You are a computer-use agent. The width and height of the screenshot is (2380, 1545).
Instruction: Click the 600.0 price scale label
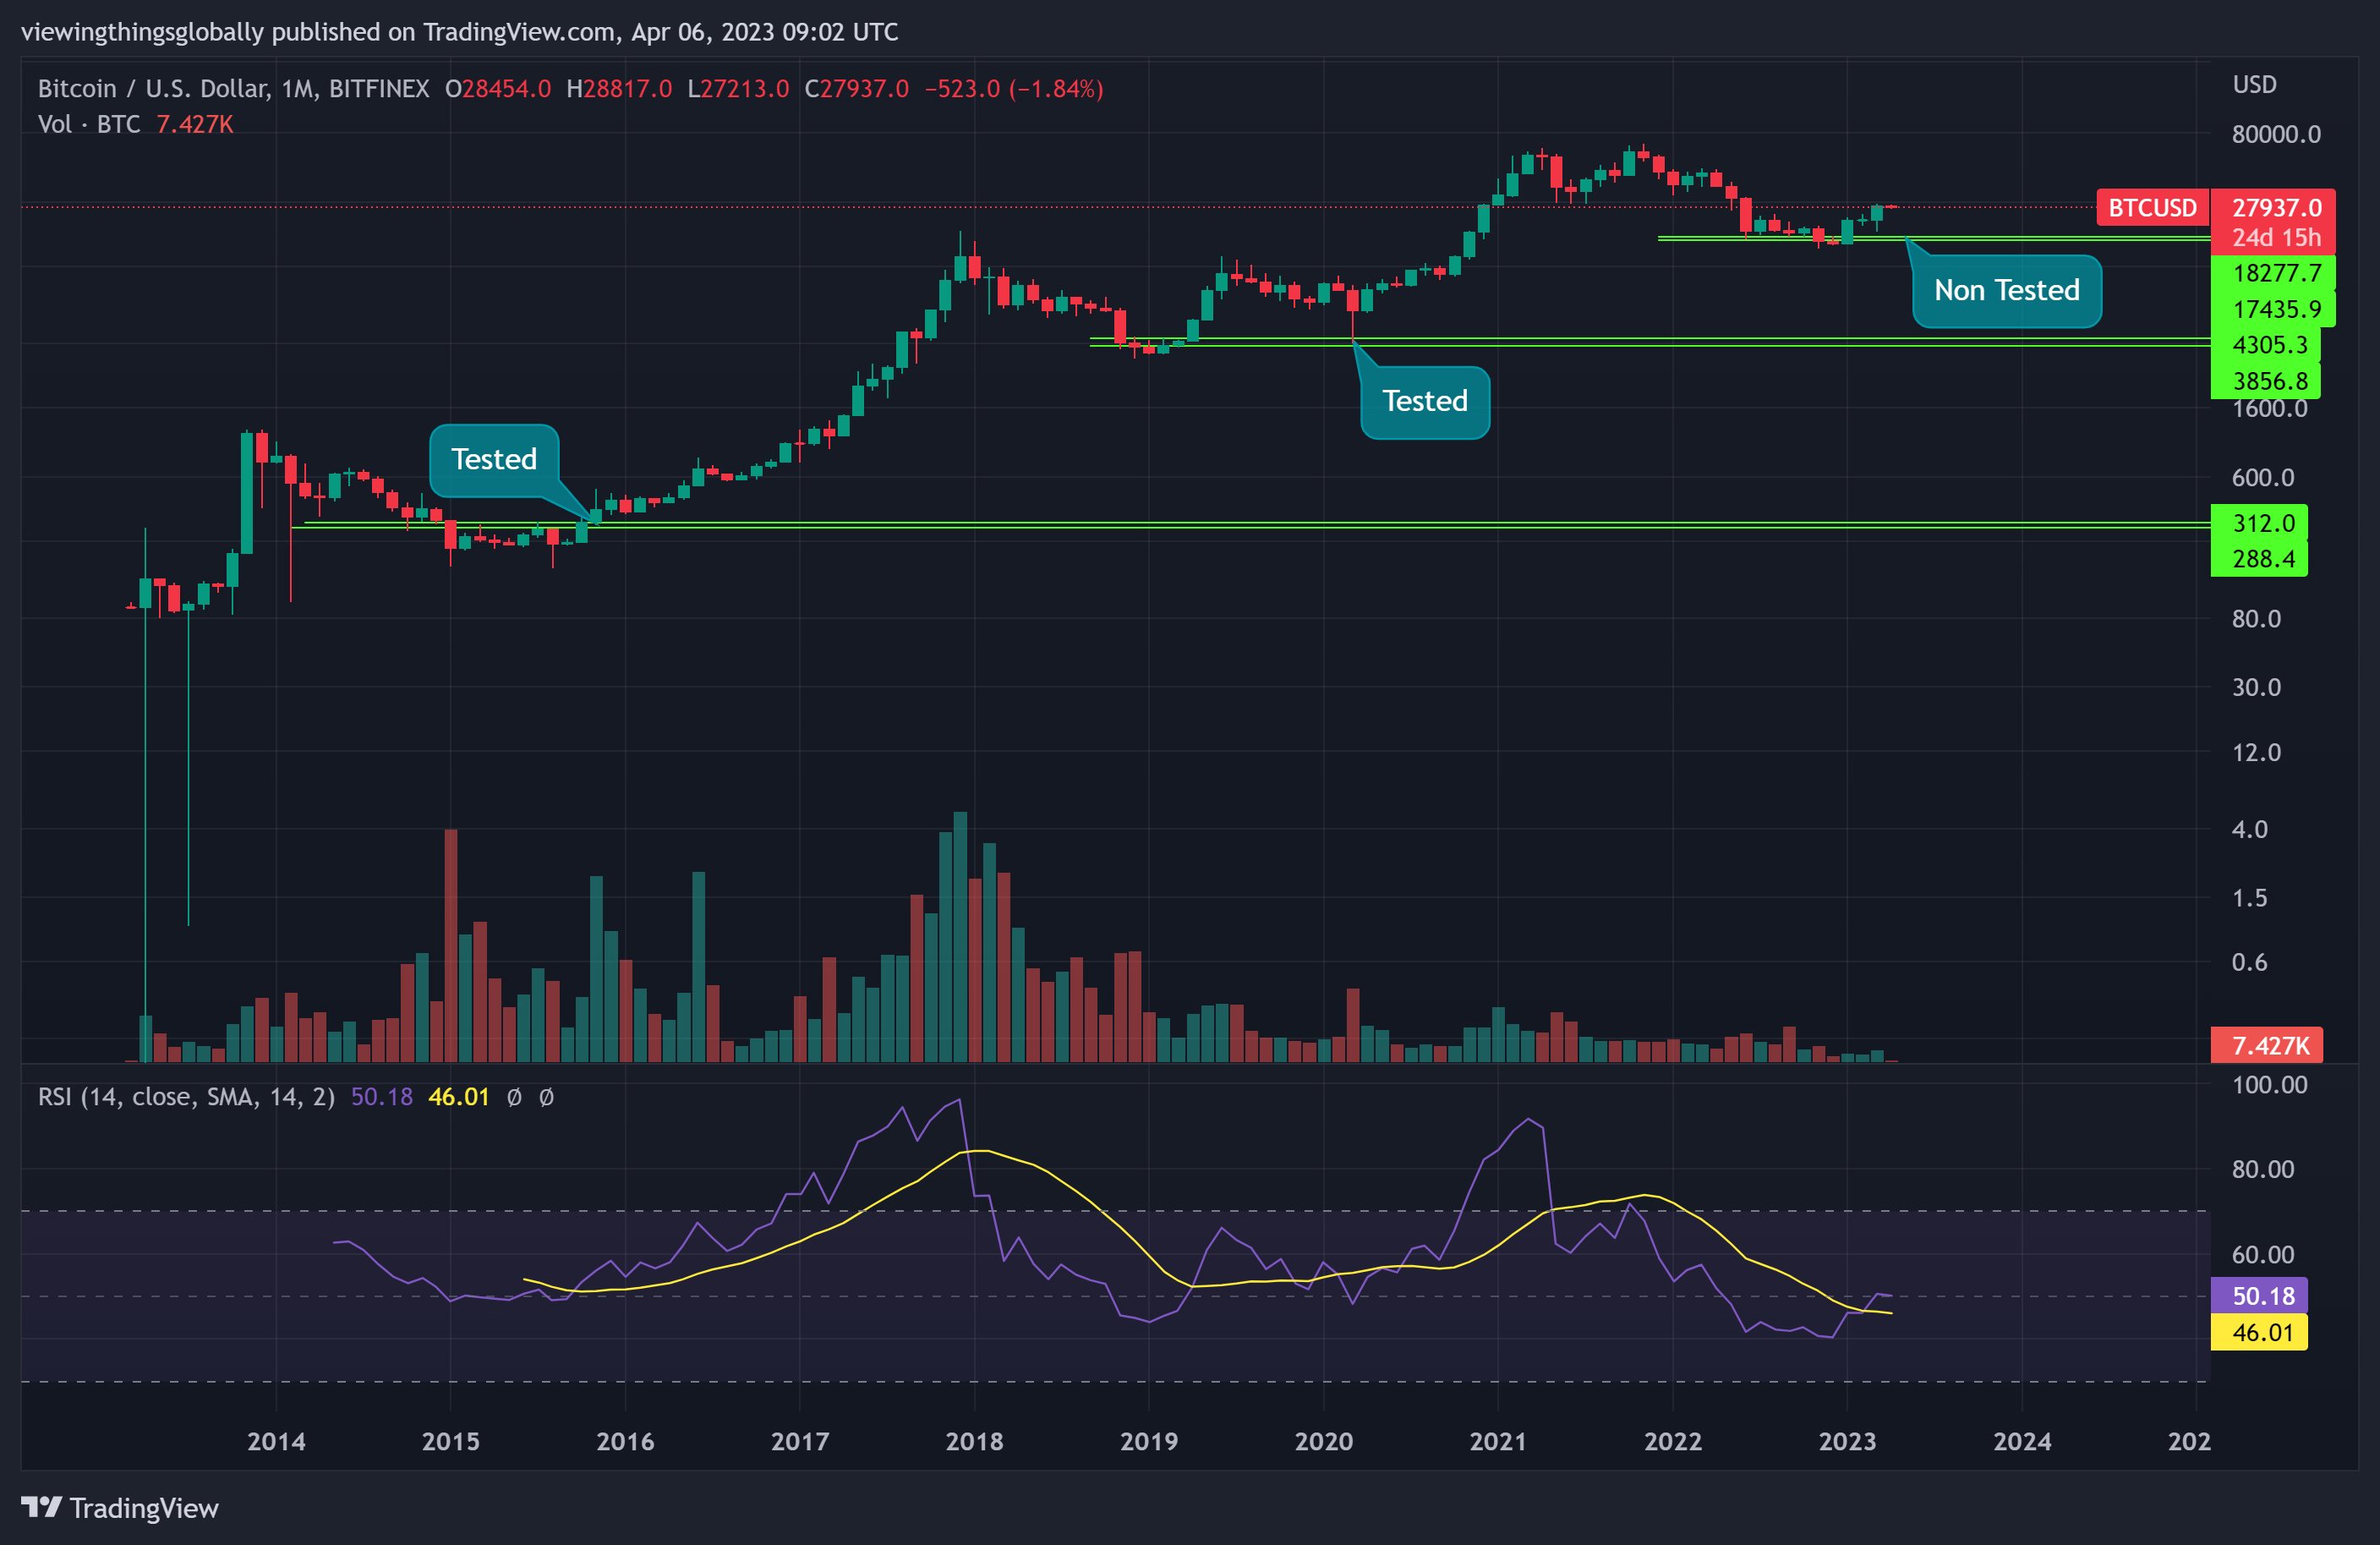(x=2262, y=478)
